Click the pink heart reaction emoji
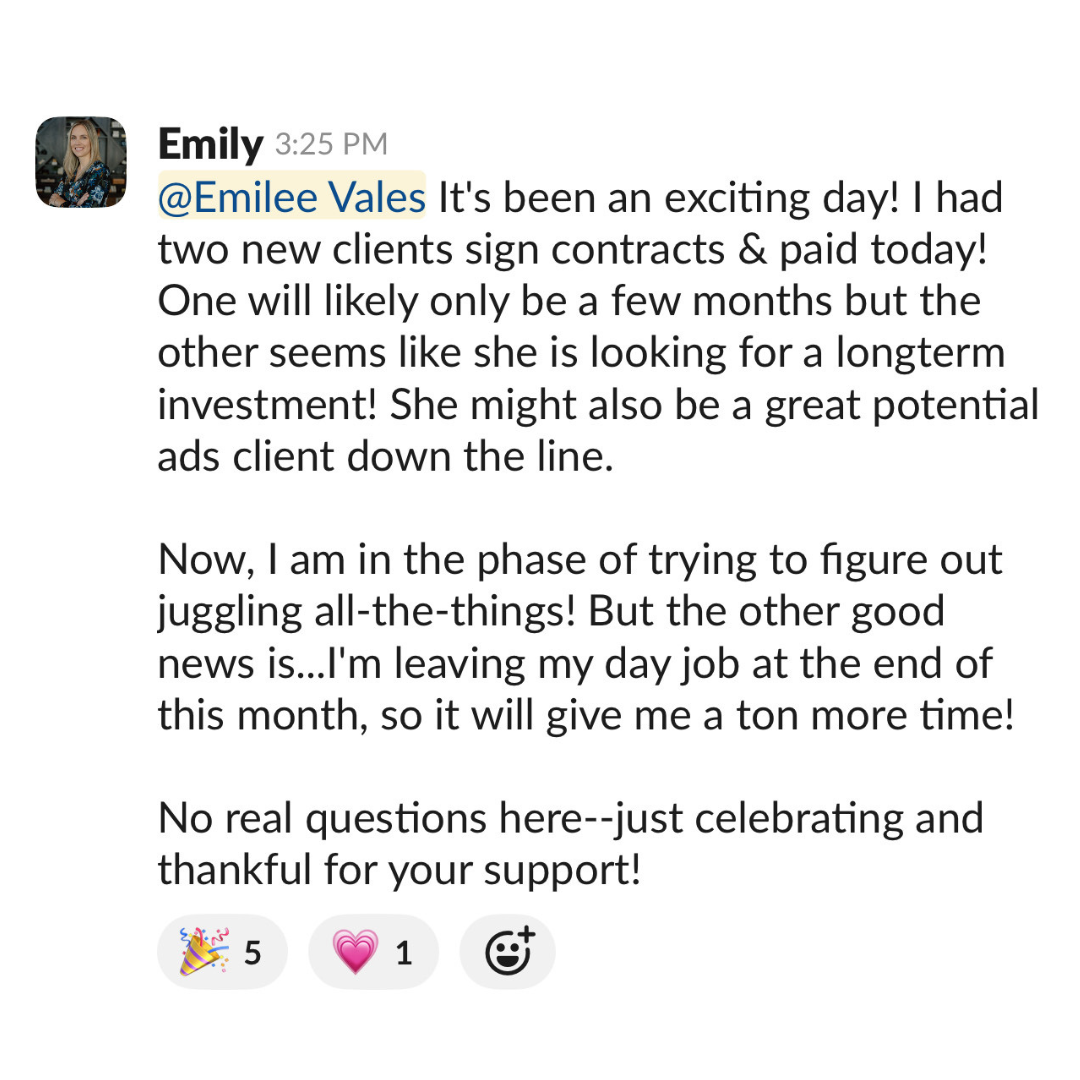Viewport: 1080px width, 1080px height. (355, 952)
